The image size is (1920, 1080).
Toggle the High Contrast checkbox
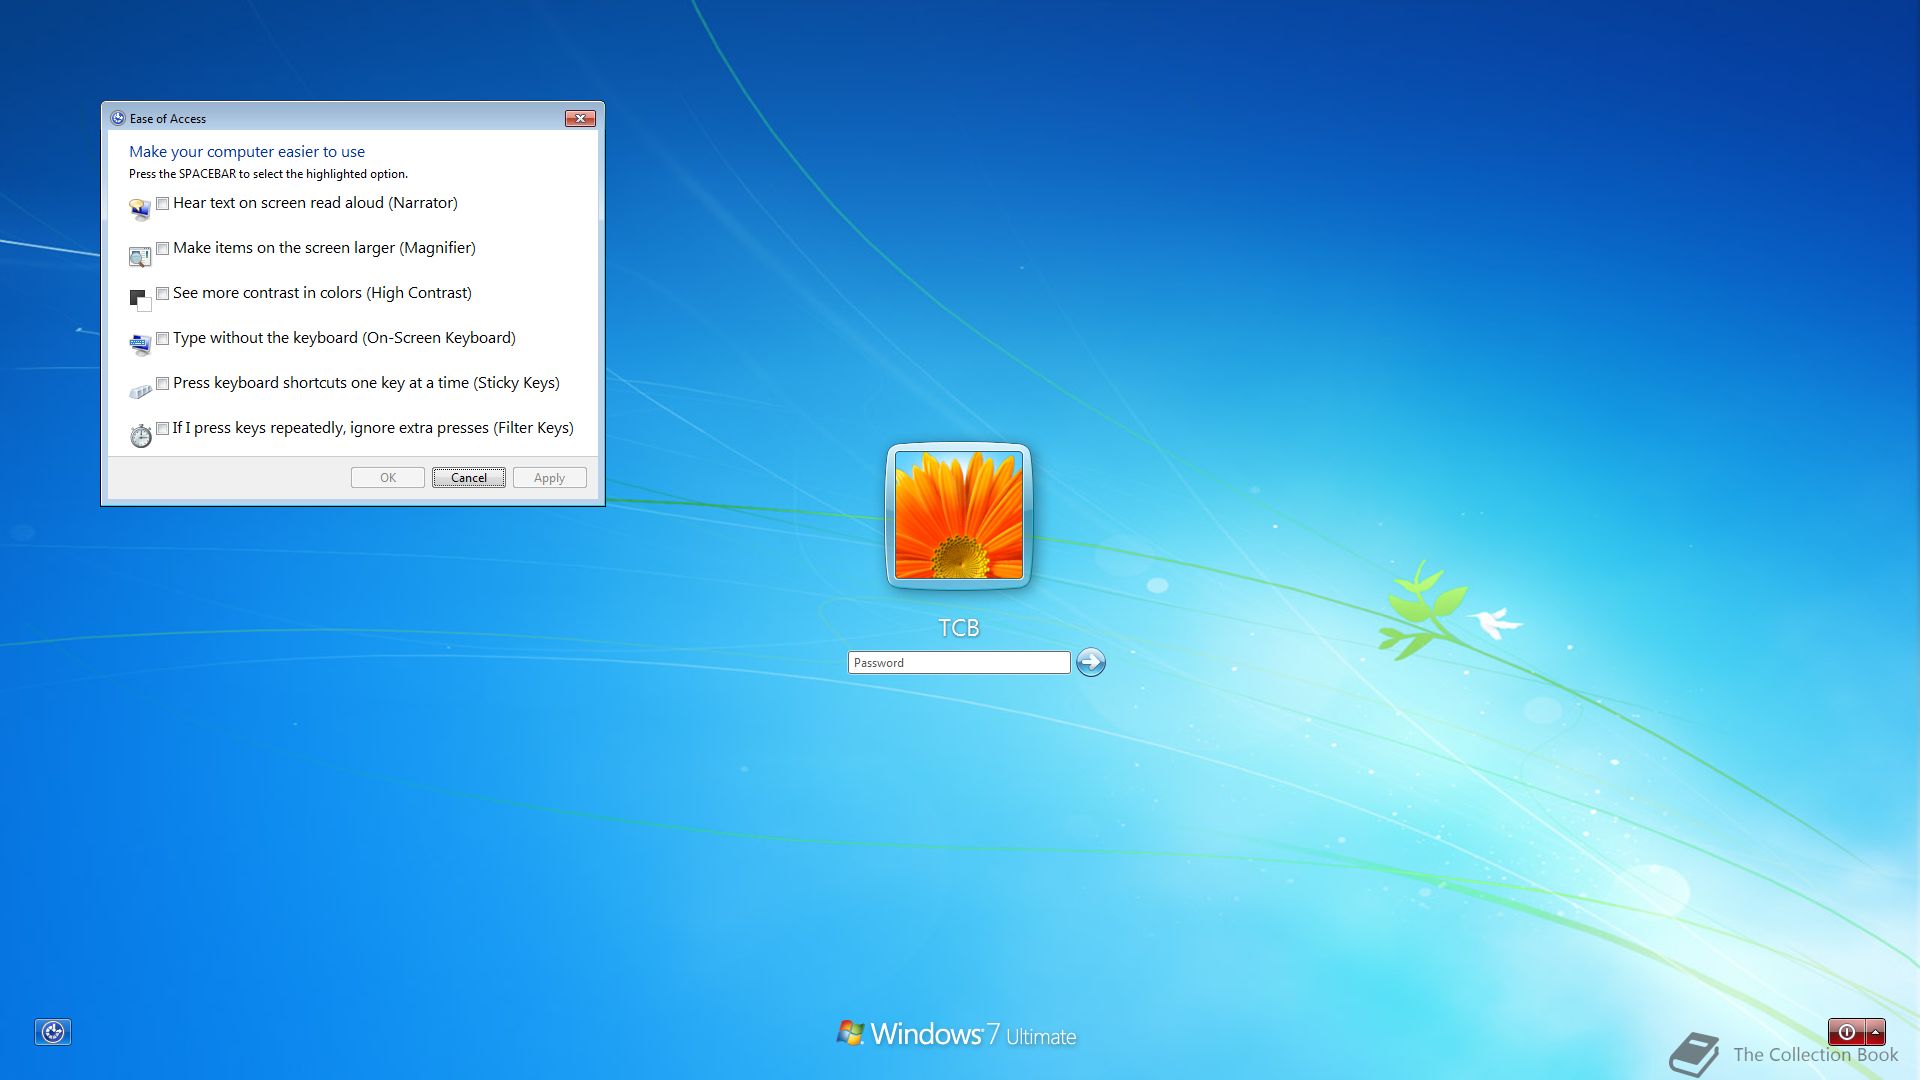[162, 293]
